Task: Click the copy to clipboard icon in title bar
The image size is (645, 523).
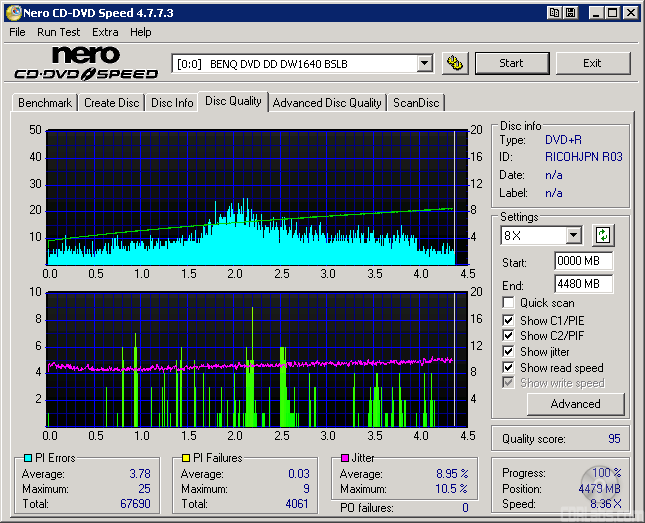Action: [554, 13]
